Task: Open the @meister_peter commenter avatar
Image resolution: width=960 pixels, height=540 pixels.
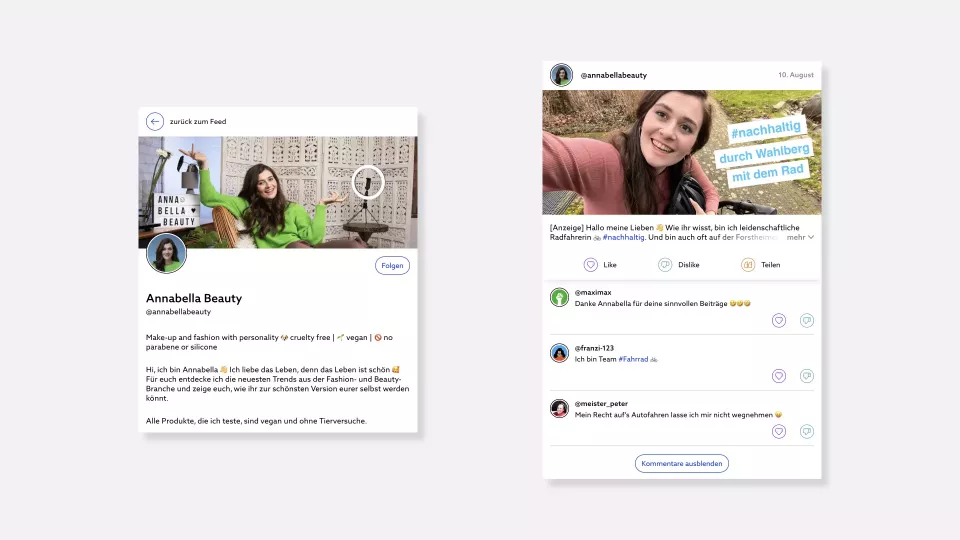Action: click(x=560, y=408)
